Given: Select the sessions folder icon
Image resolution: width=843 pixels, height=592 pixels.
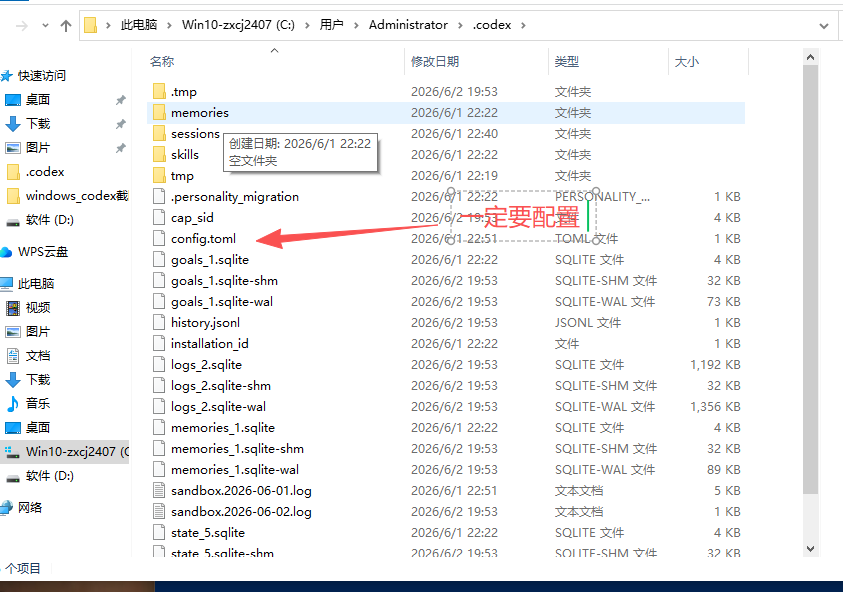Looking at the screenshot, I should tap(159, 133).
